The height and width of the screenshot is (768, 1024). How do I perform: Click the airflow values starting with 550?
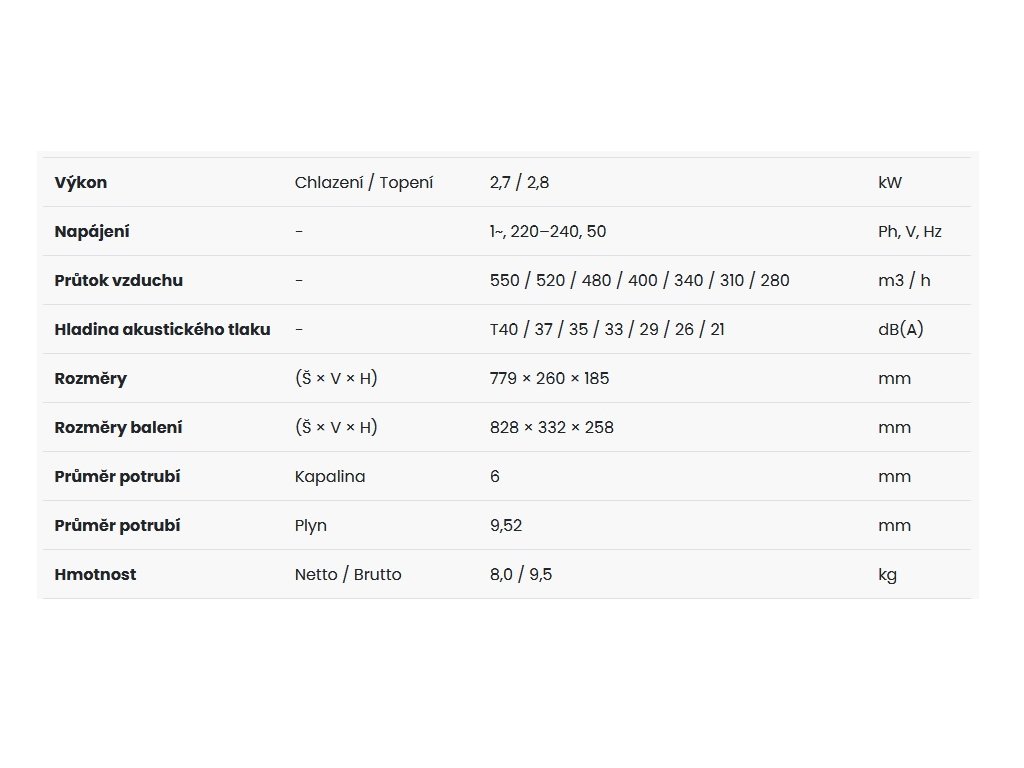click(x=639, y=281)
